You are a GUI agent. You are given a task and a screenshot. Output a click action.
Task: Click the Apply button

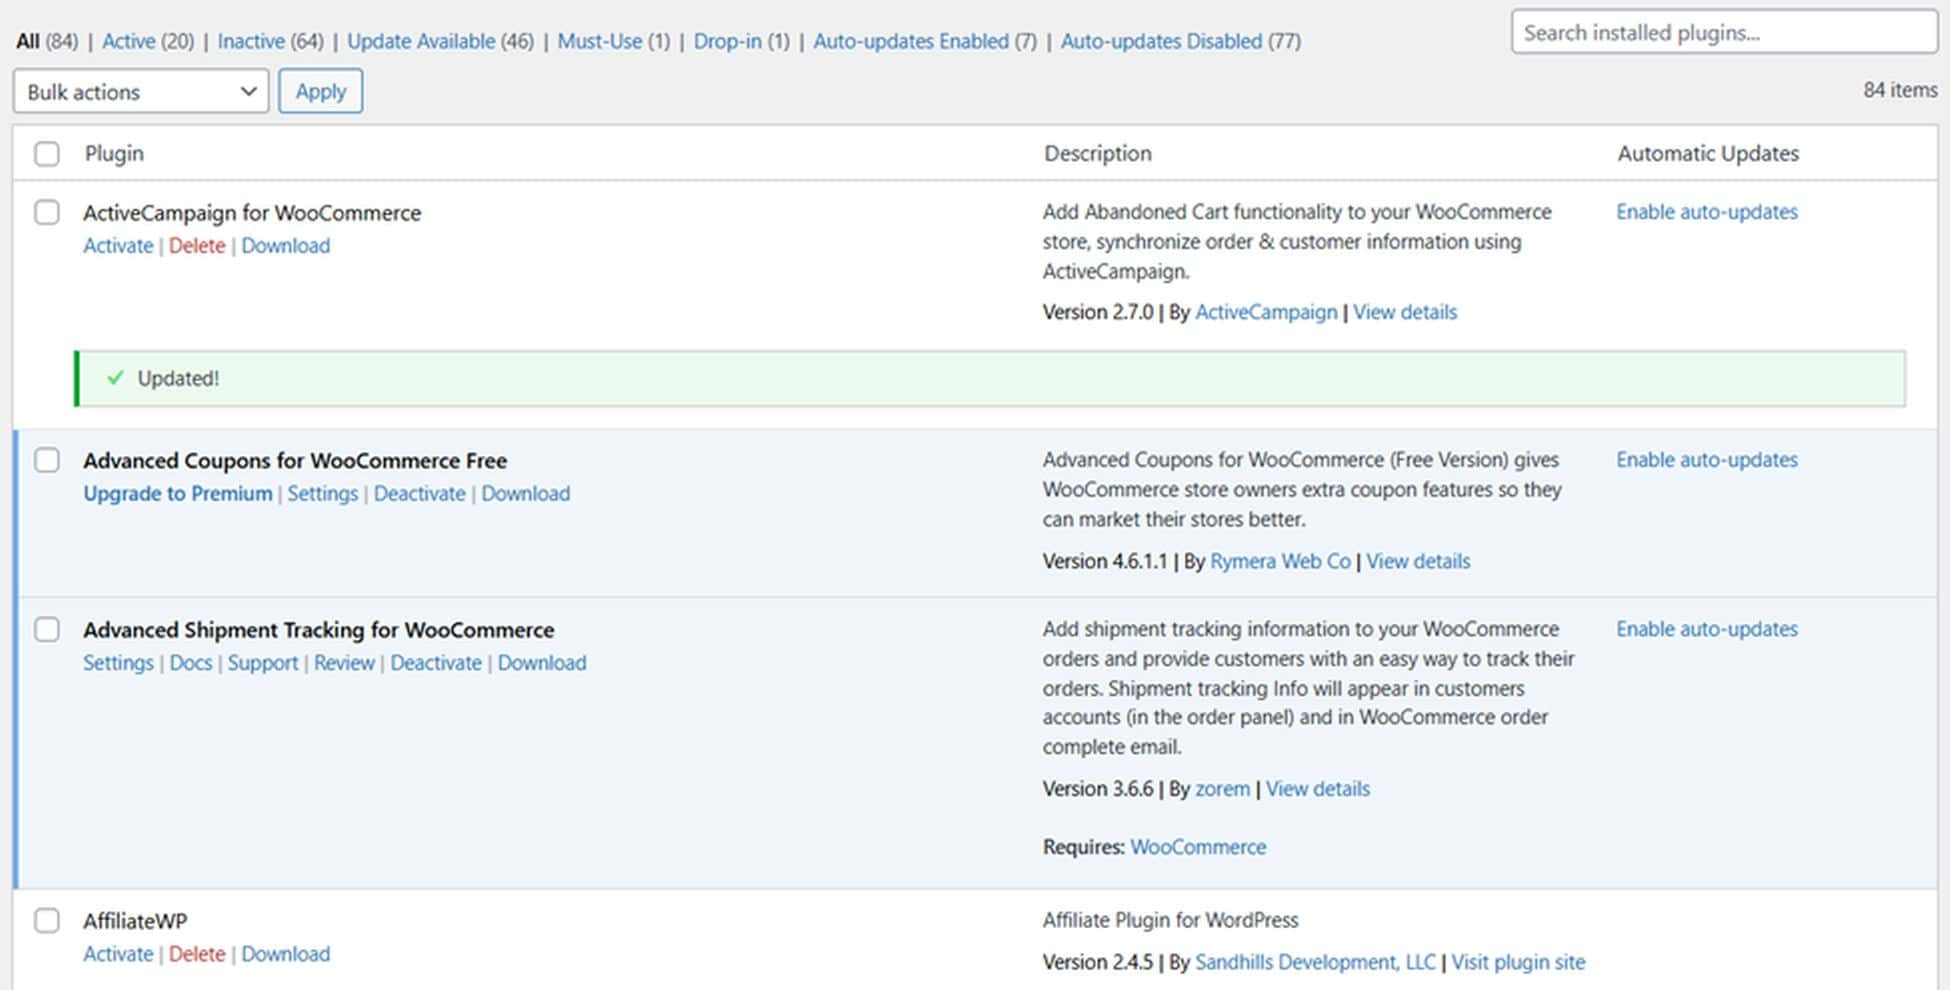pos(320,90)
